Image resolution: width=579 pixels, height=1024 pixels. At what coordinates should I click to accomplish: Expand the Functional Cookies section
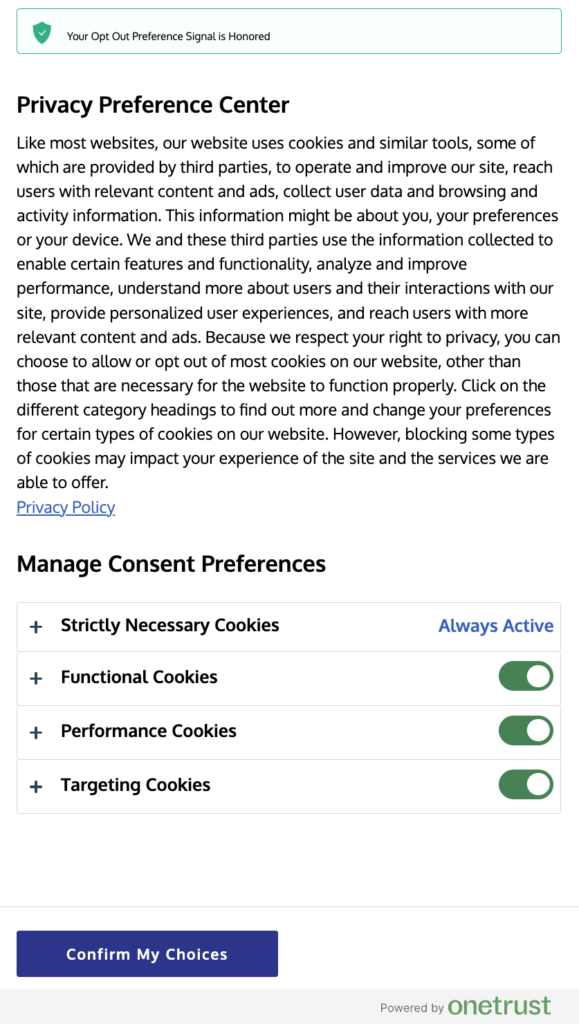[36, 676]
